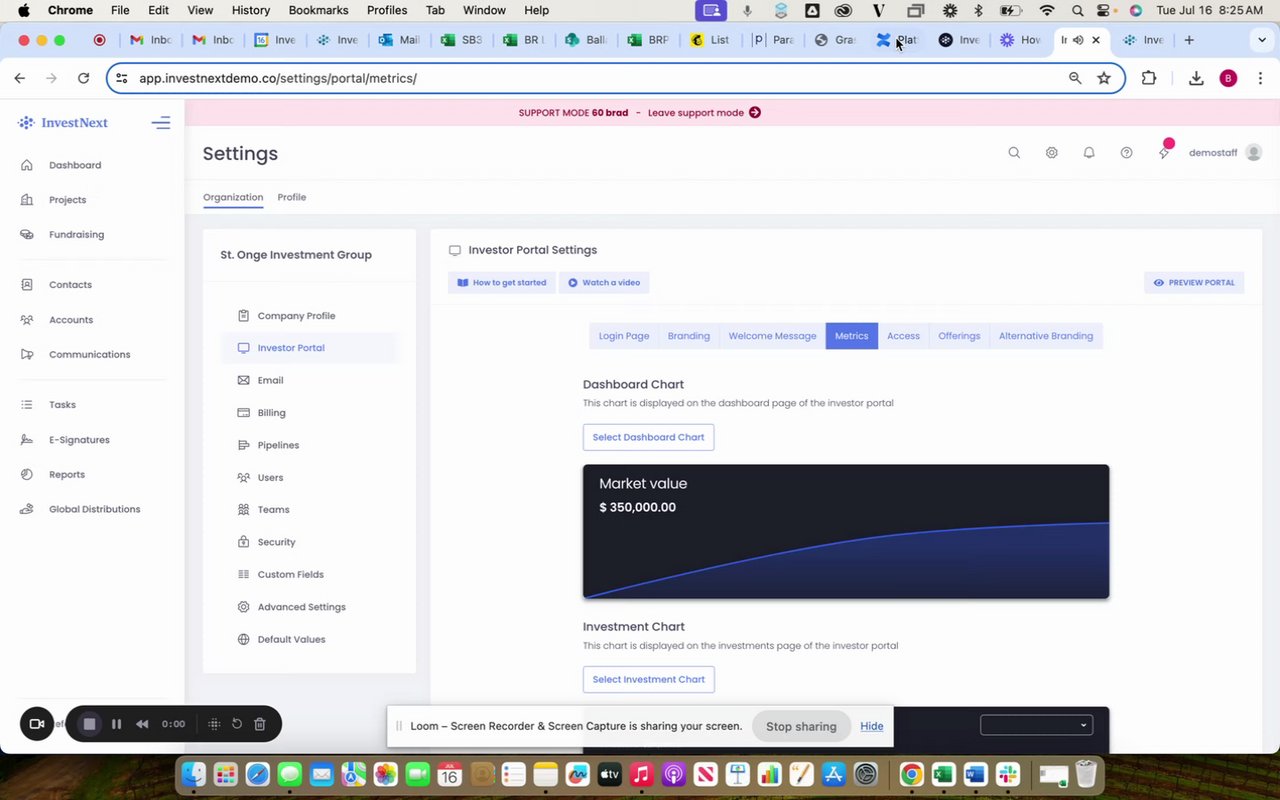The width and height of the screenshot is (1280, 800).
Task: Navigate to Accounts in the sidebar
Action: coord(71,320)
